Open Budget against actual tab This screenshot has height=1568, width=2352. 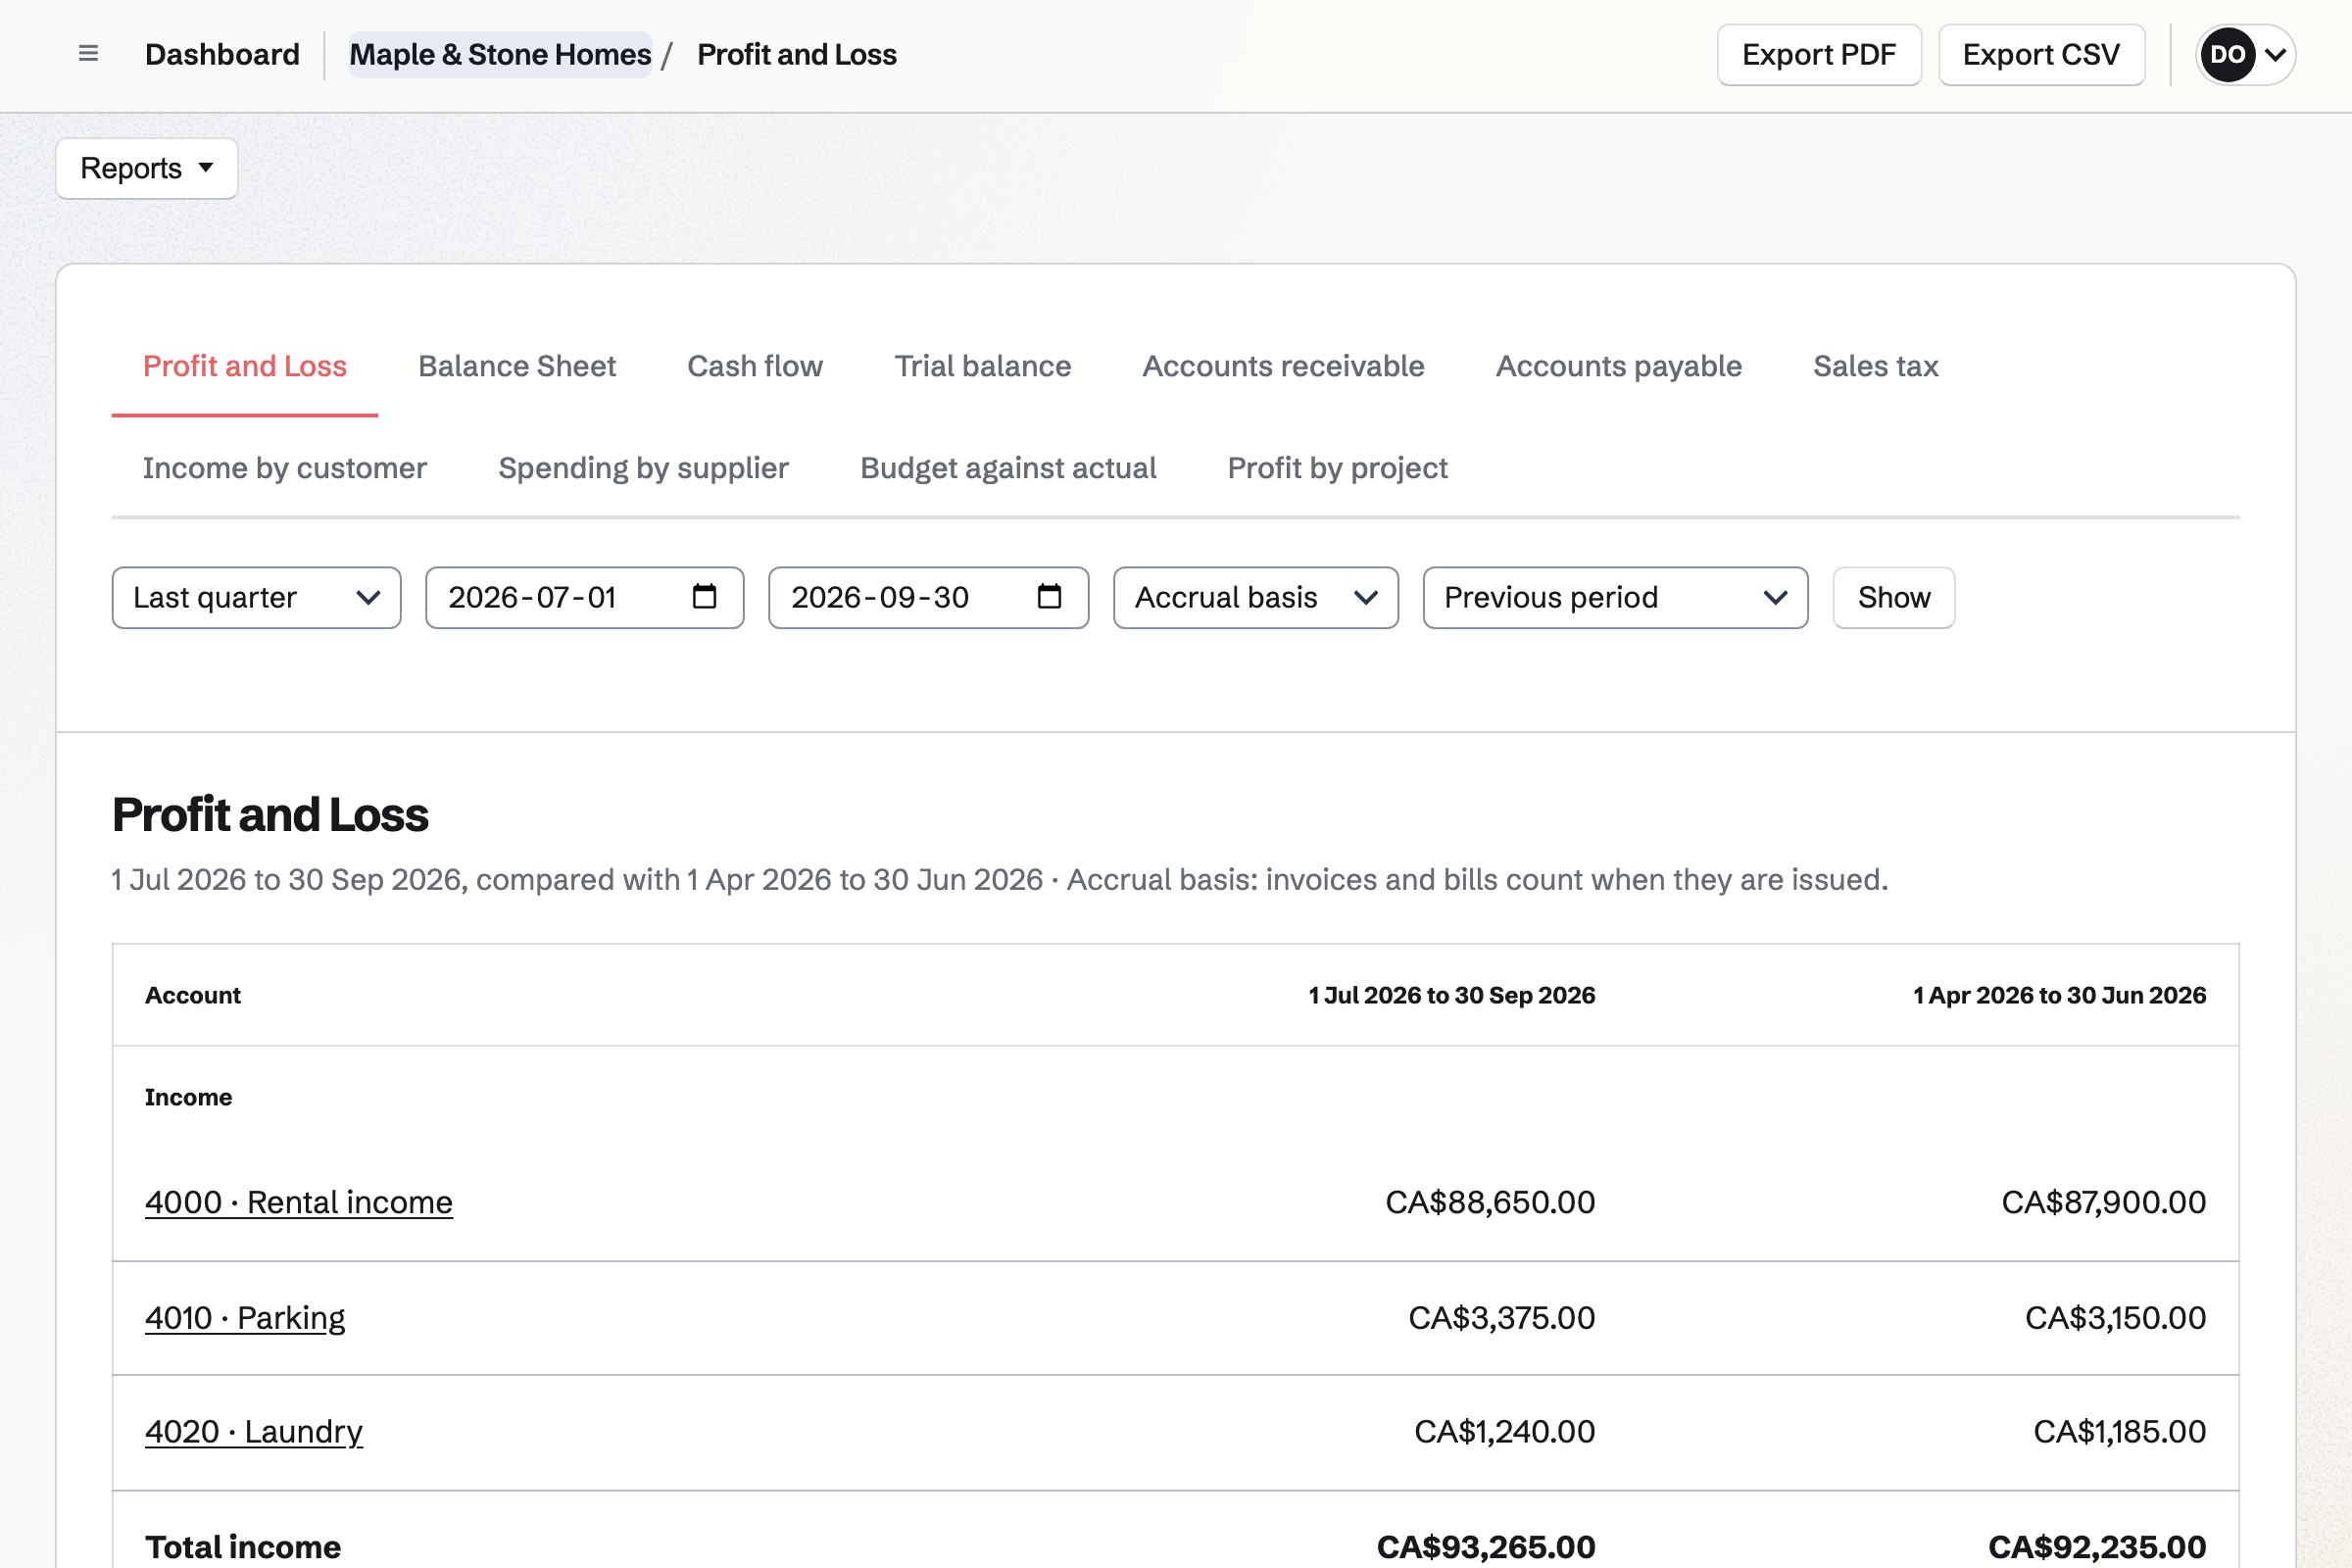coord(1008,468)
